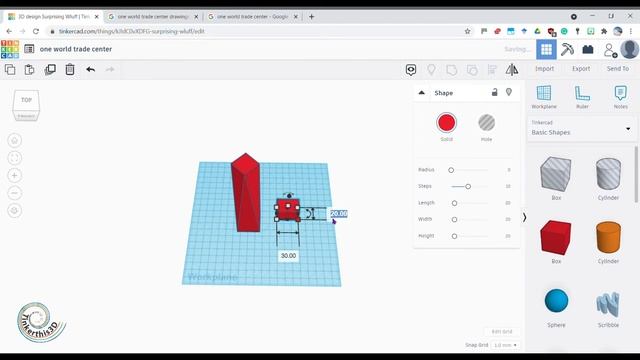This screenshot has width=640, height=360.
Task: Collapse the shapes sidebar chevron
Action: pyautogui.click(x=524, y=218)
